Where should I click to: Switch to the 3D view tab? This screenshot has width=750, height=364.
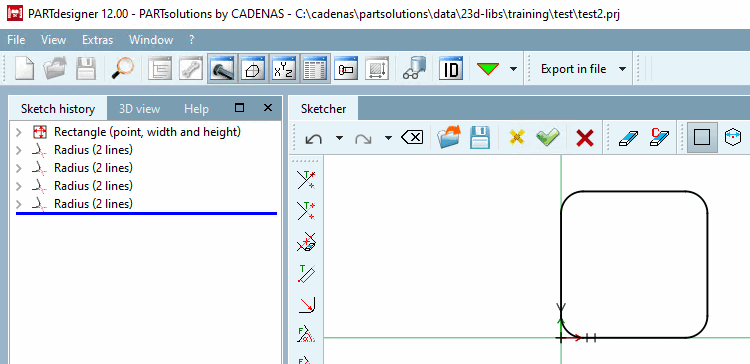point(139,109)
